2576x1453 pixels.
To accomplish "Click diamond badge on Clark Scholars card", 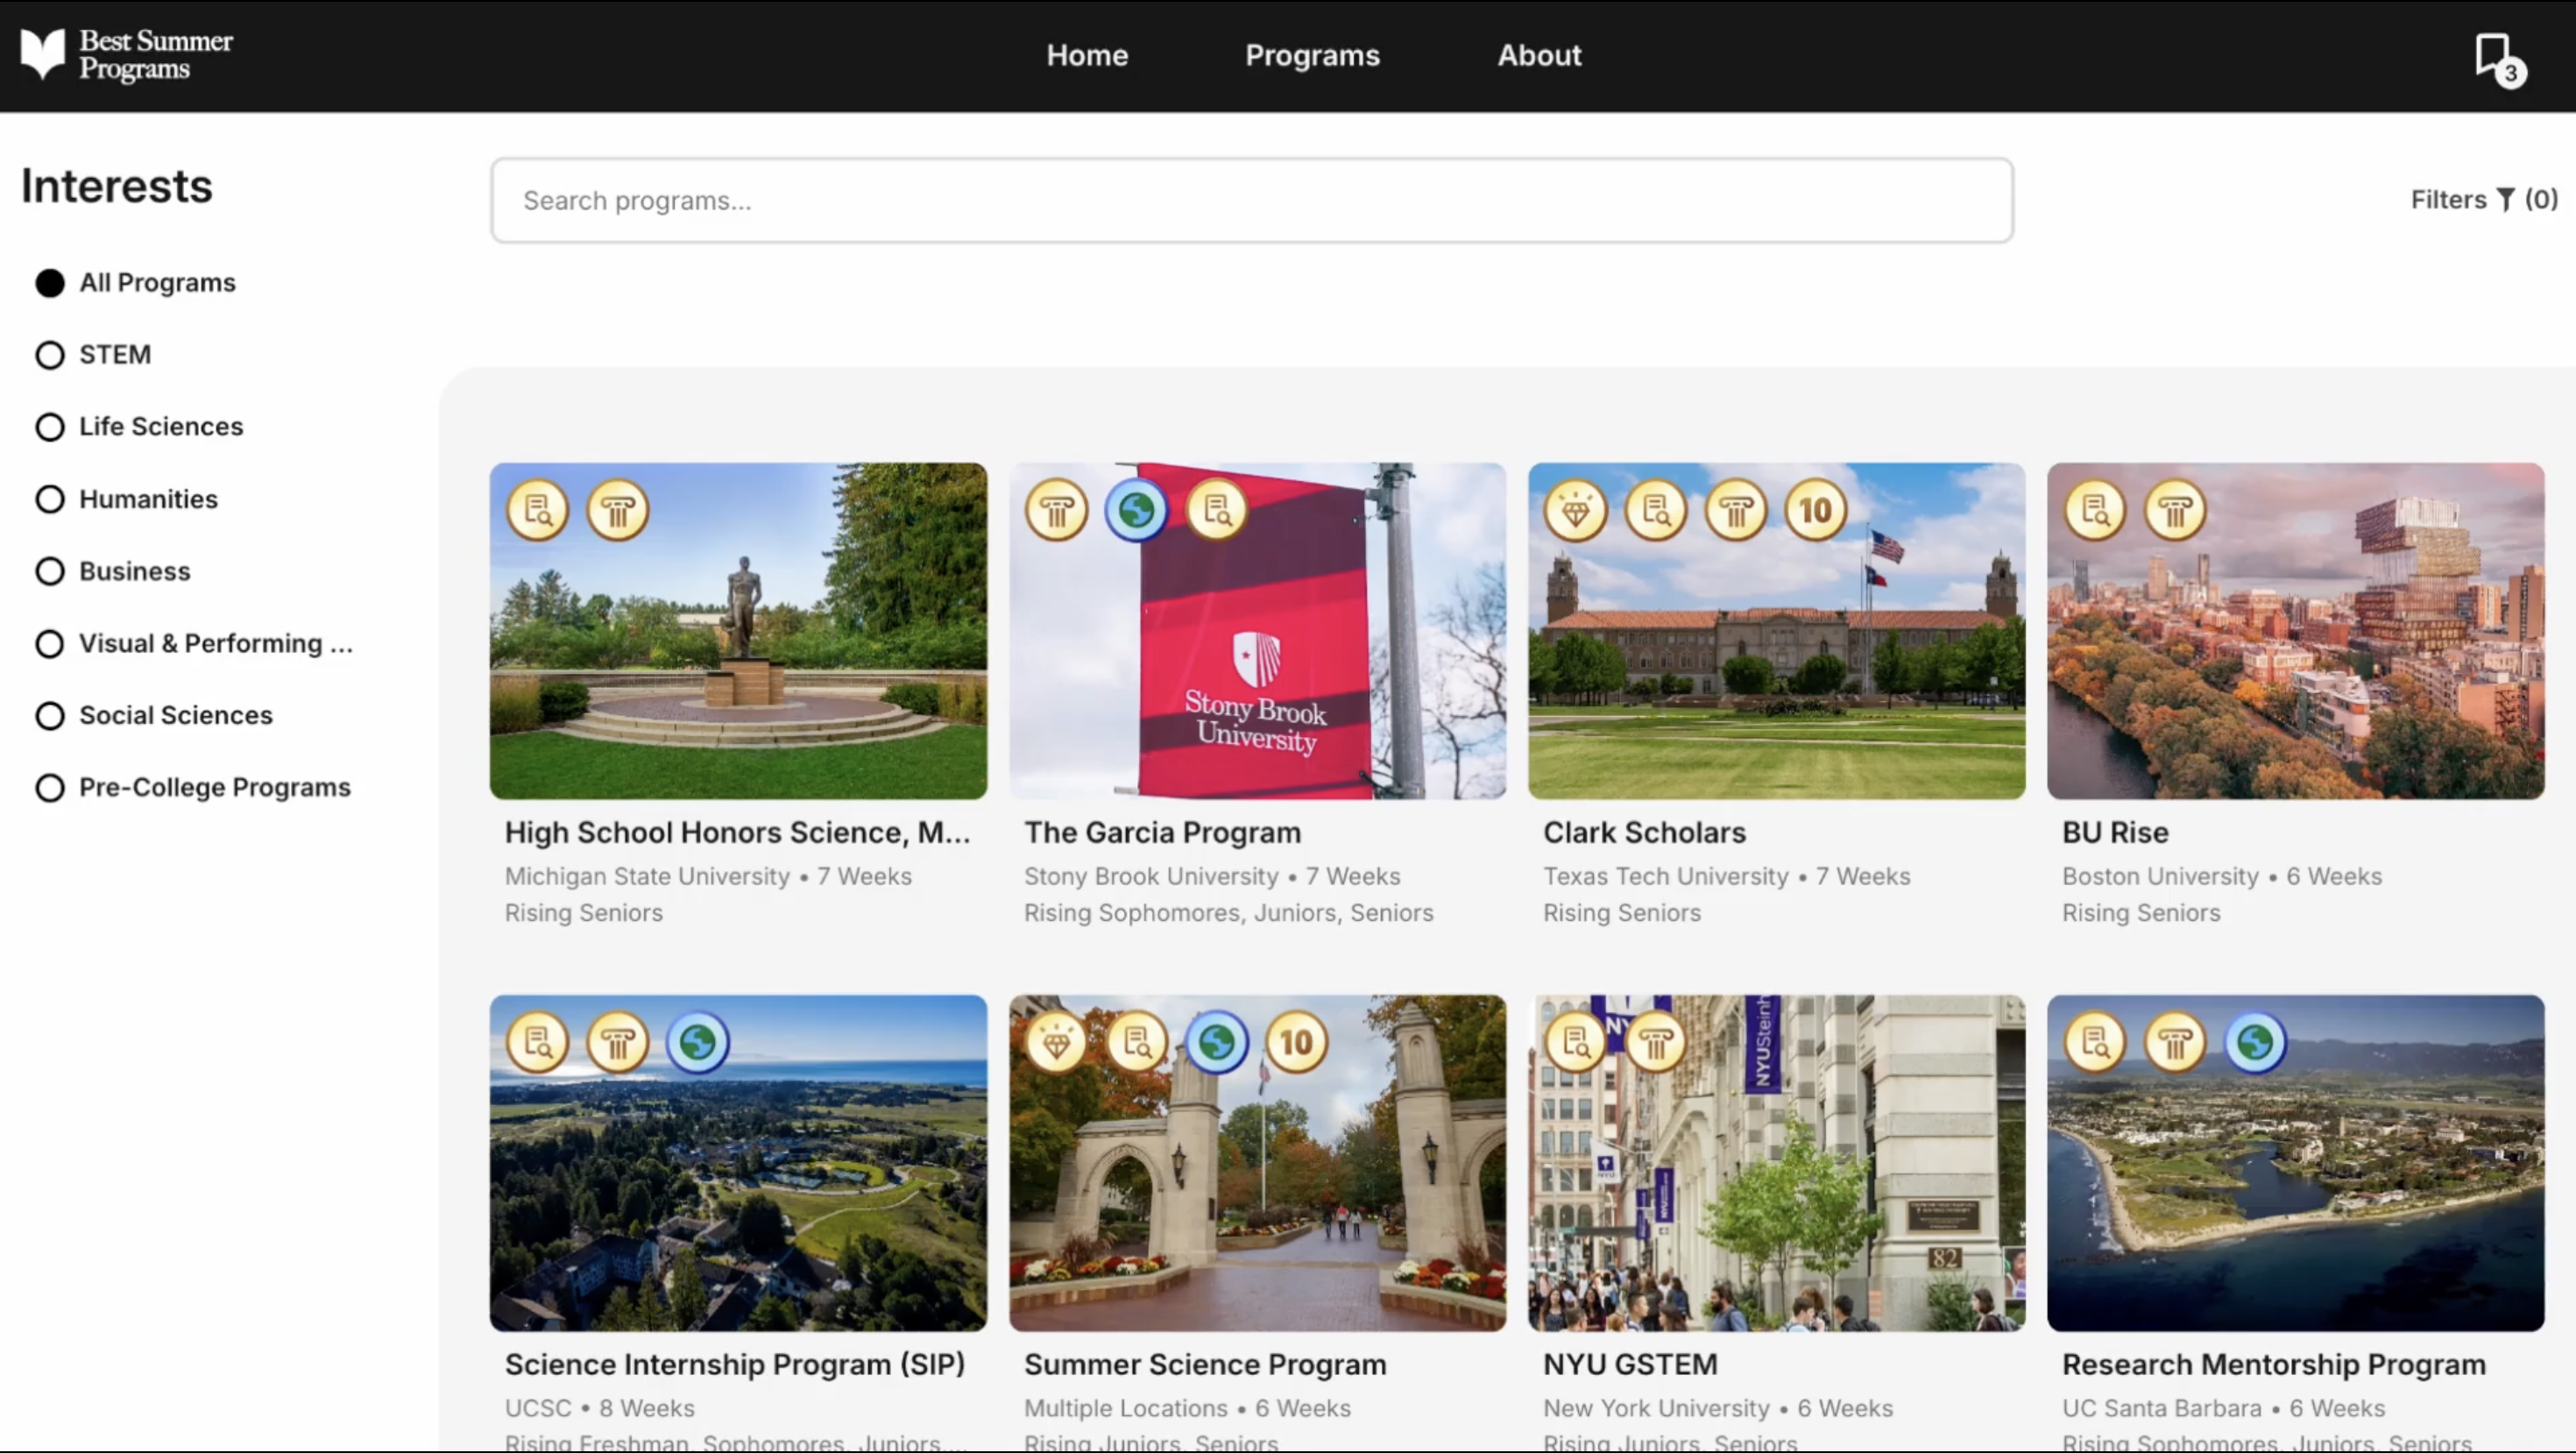I will coord(1576,510).
